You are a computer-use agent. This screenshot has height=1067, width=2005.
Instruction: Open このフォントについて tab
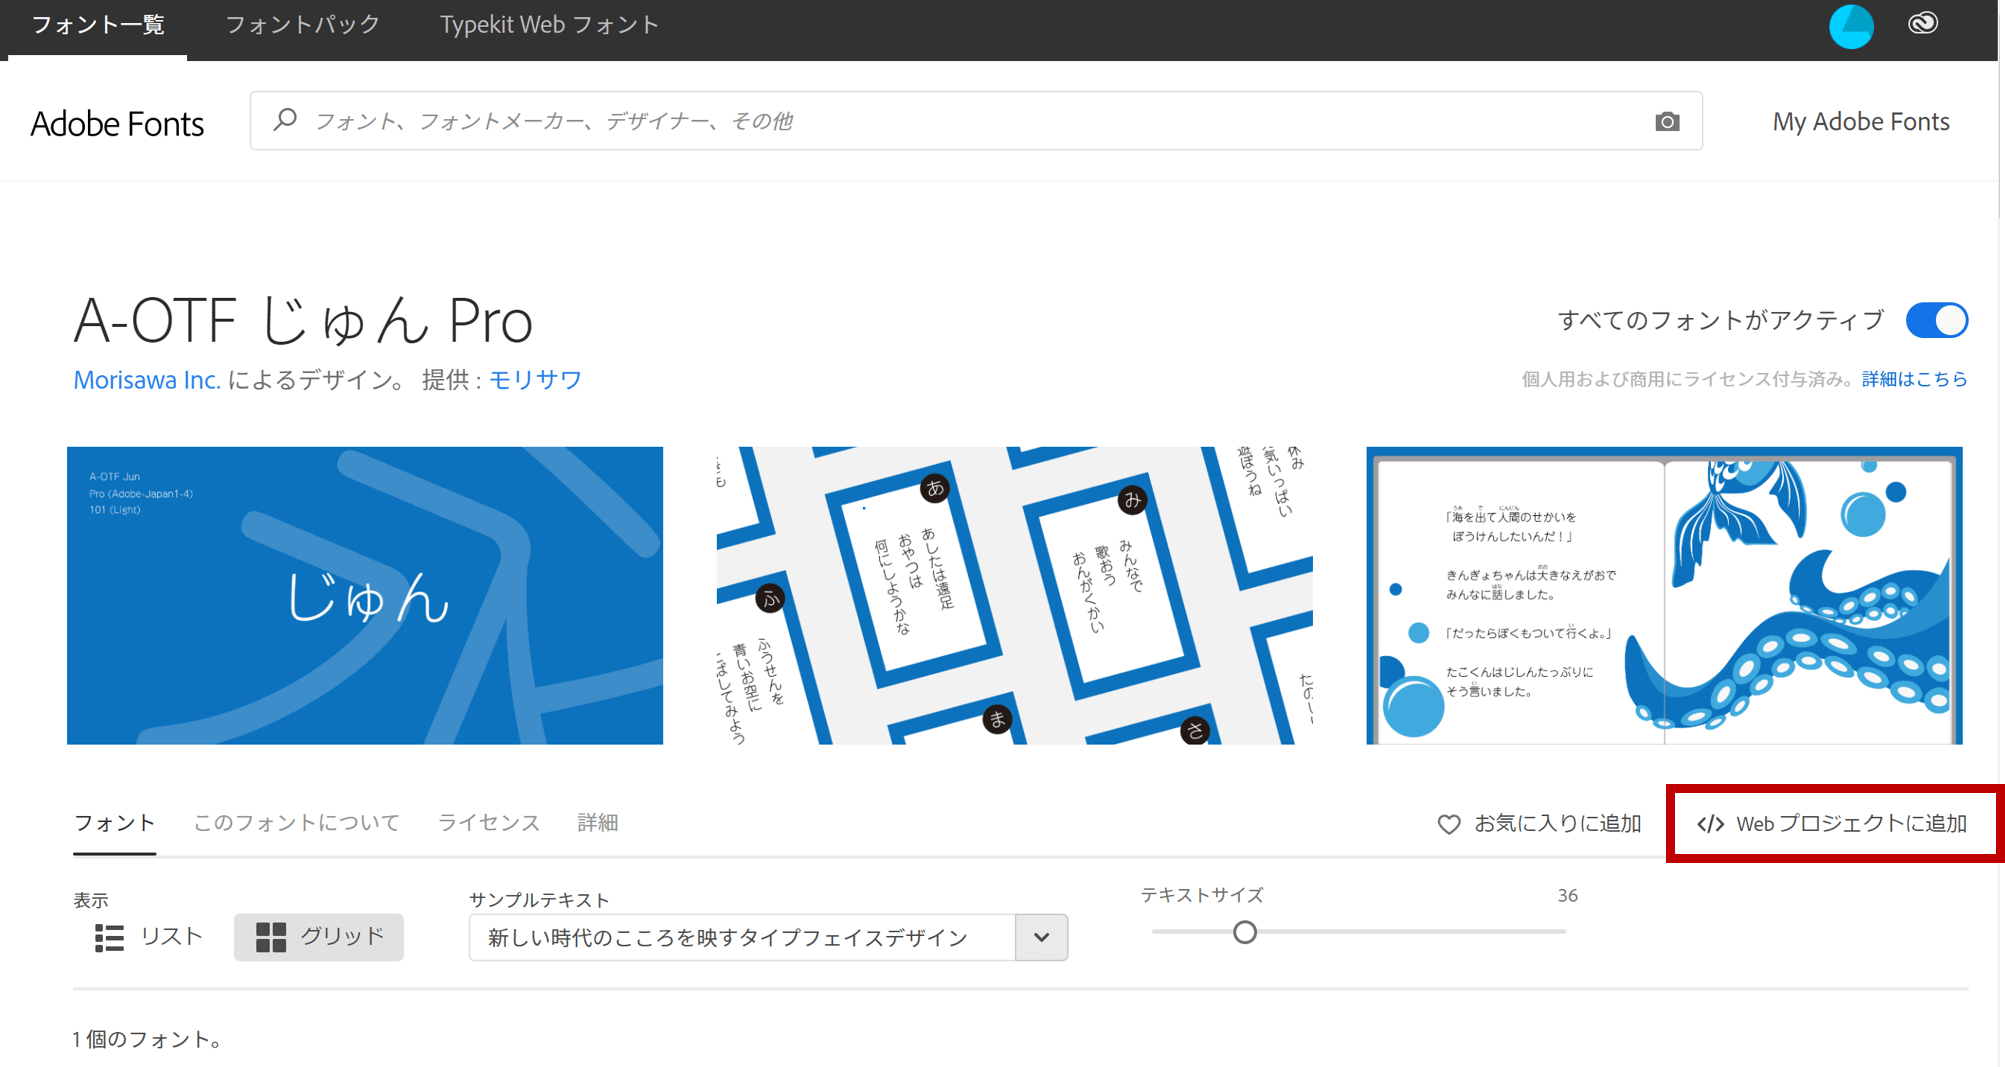click(x=296, y=823)
